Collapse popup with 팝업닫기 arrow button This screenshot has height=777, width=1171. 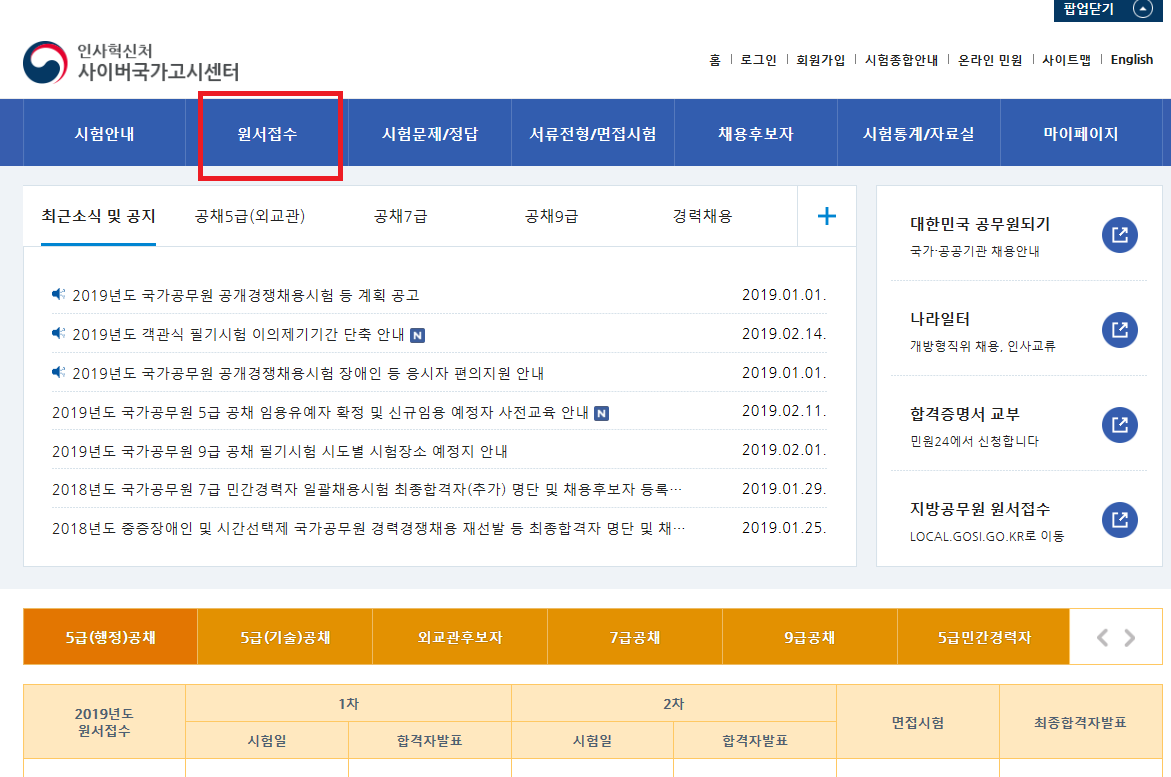click(1143, 9)
